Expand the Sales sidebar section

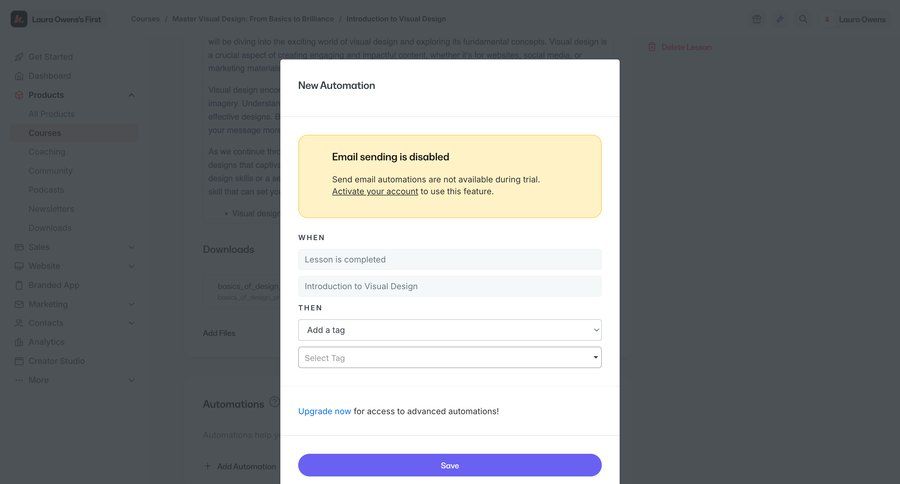pos(131,247)
